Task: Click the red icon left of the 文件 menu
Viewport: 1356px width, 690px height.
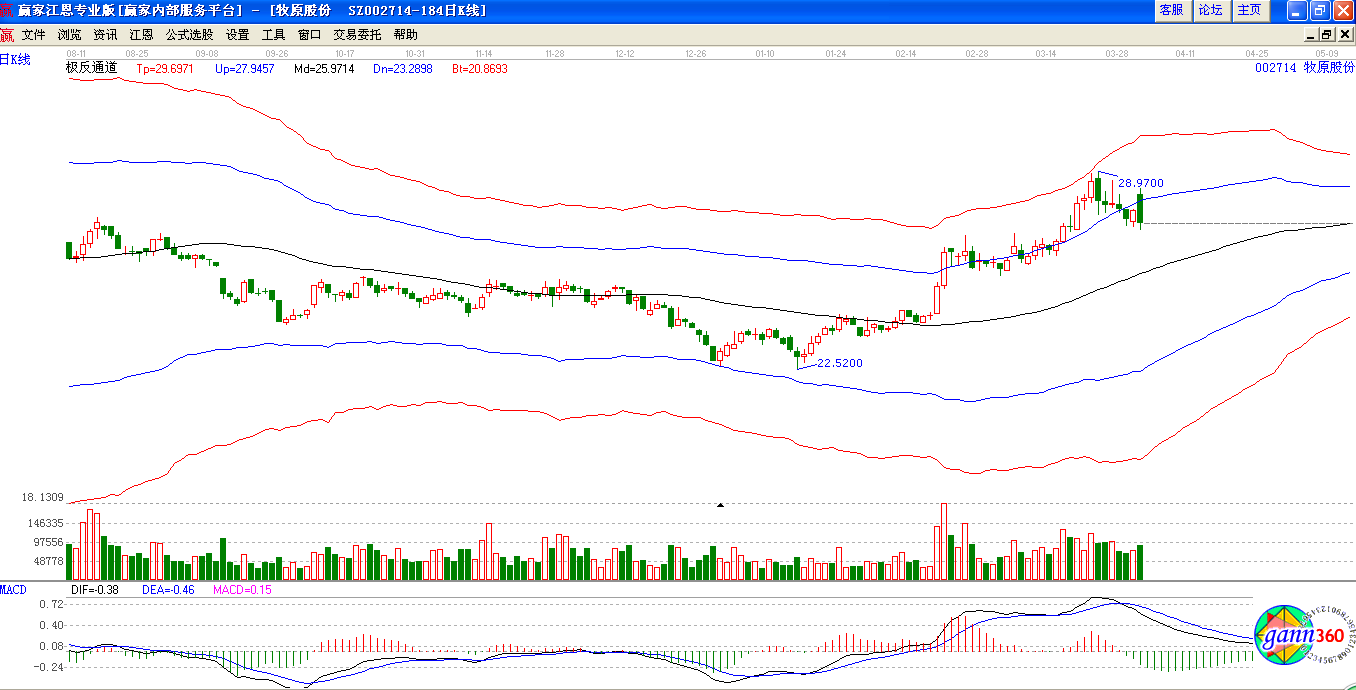Action: tap(7, 34)
